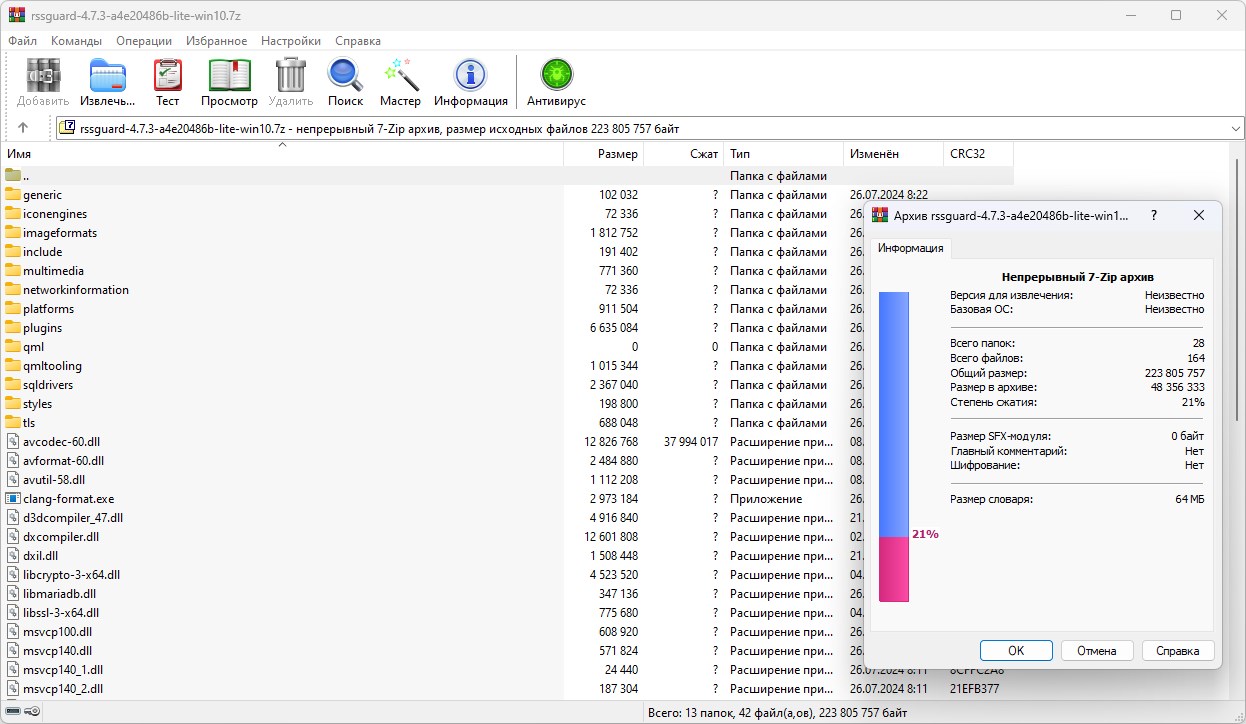The width and height of the screenshot is (1246, 724).
Task: Click the folder icon of multimedia
Action: click(x=13, y=271)
